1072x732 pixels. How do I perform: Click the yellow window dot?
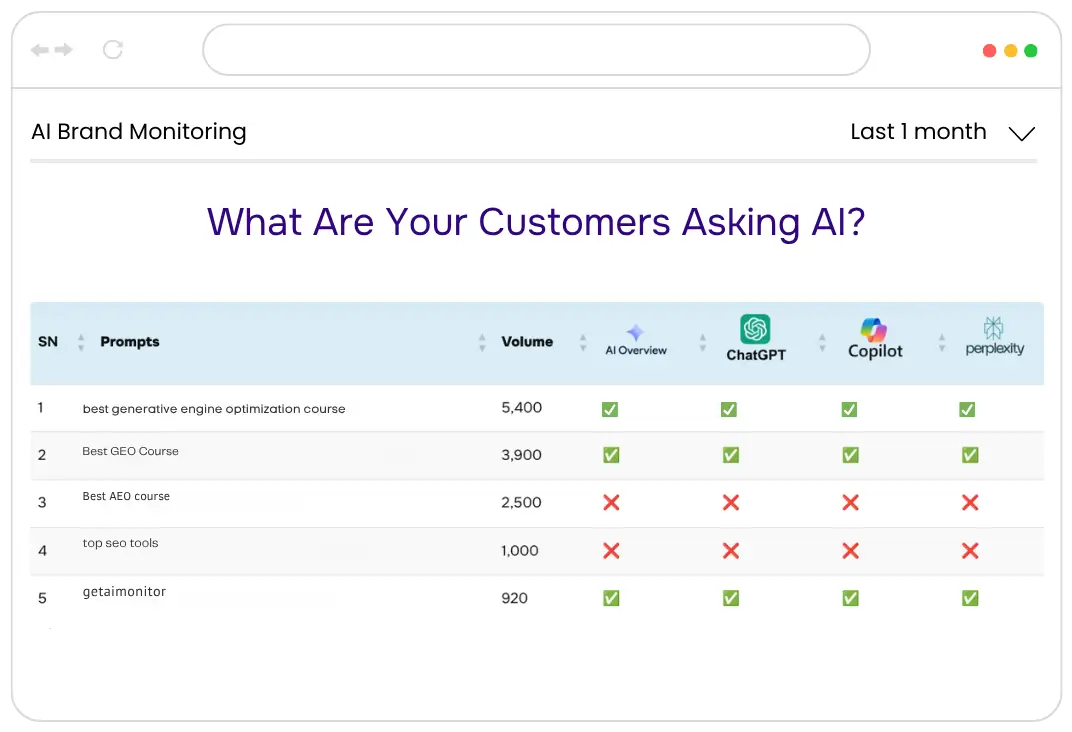click(x=1010, y=51)
